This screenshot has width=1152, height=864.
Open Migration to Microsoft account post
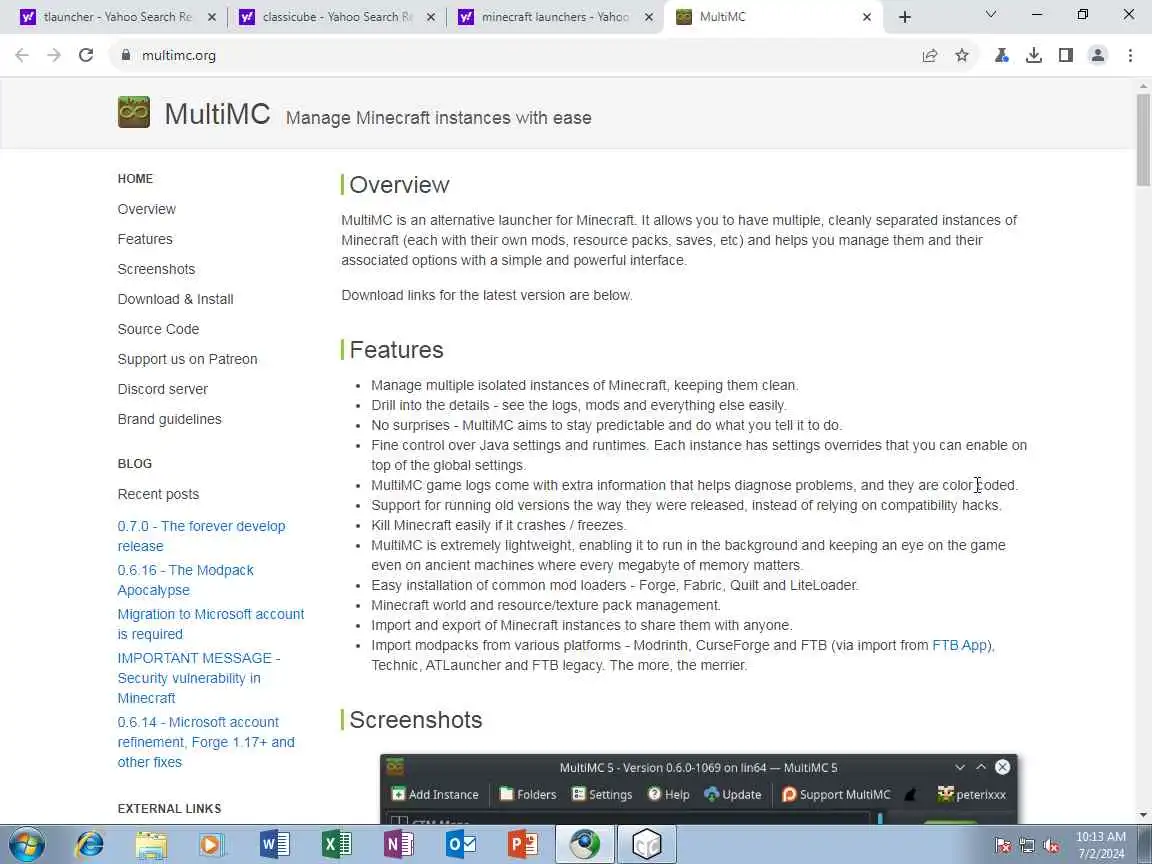pyautogui.click(x=211, y=624)
